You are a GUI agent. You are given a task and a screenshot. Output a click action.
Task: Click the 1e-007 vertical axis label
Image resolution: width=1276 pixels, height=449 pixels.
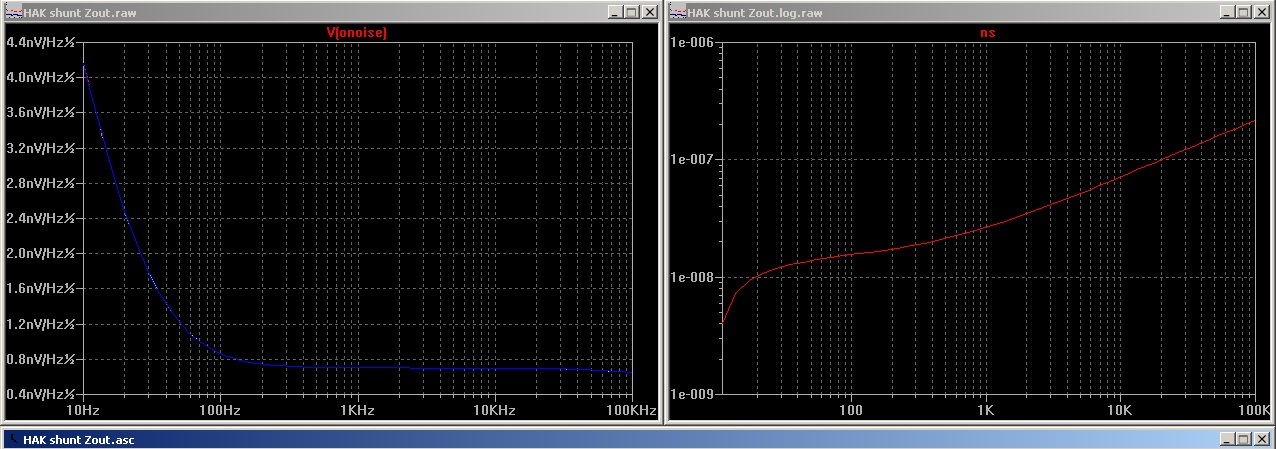point(693,159)
